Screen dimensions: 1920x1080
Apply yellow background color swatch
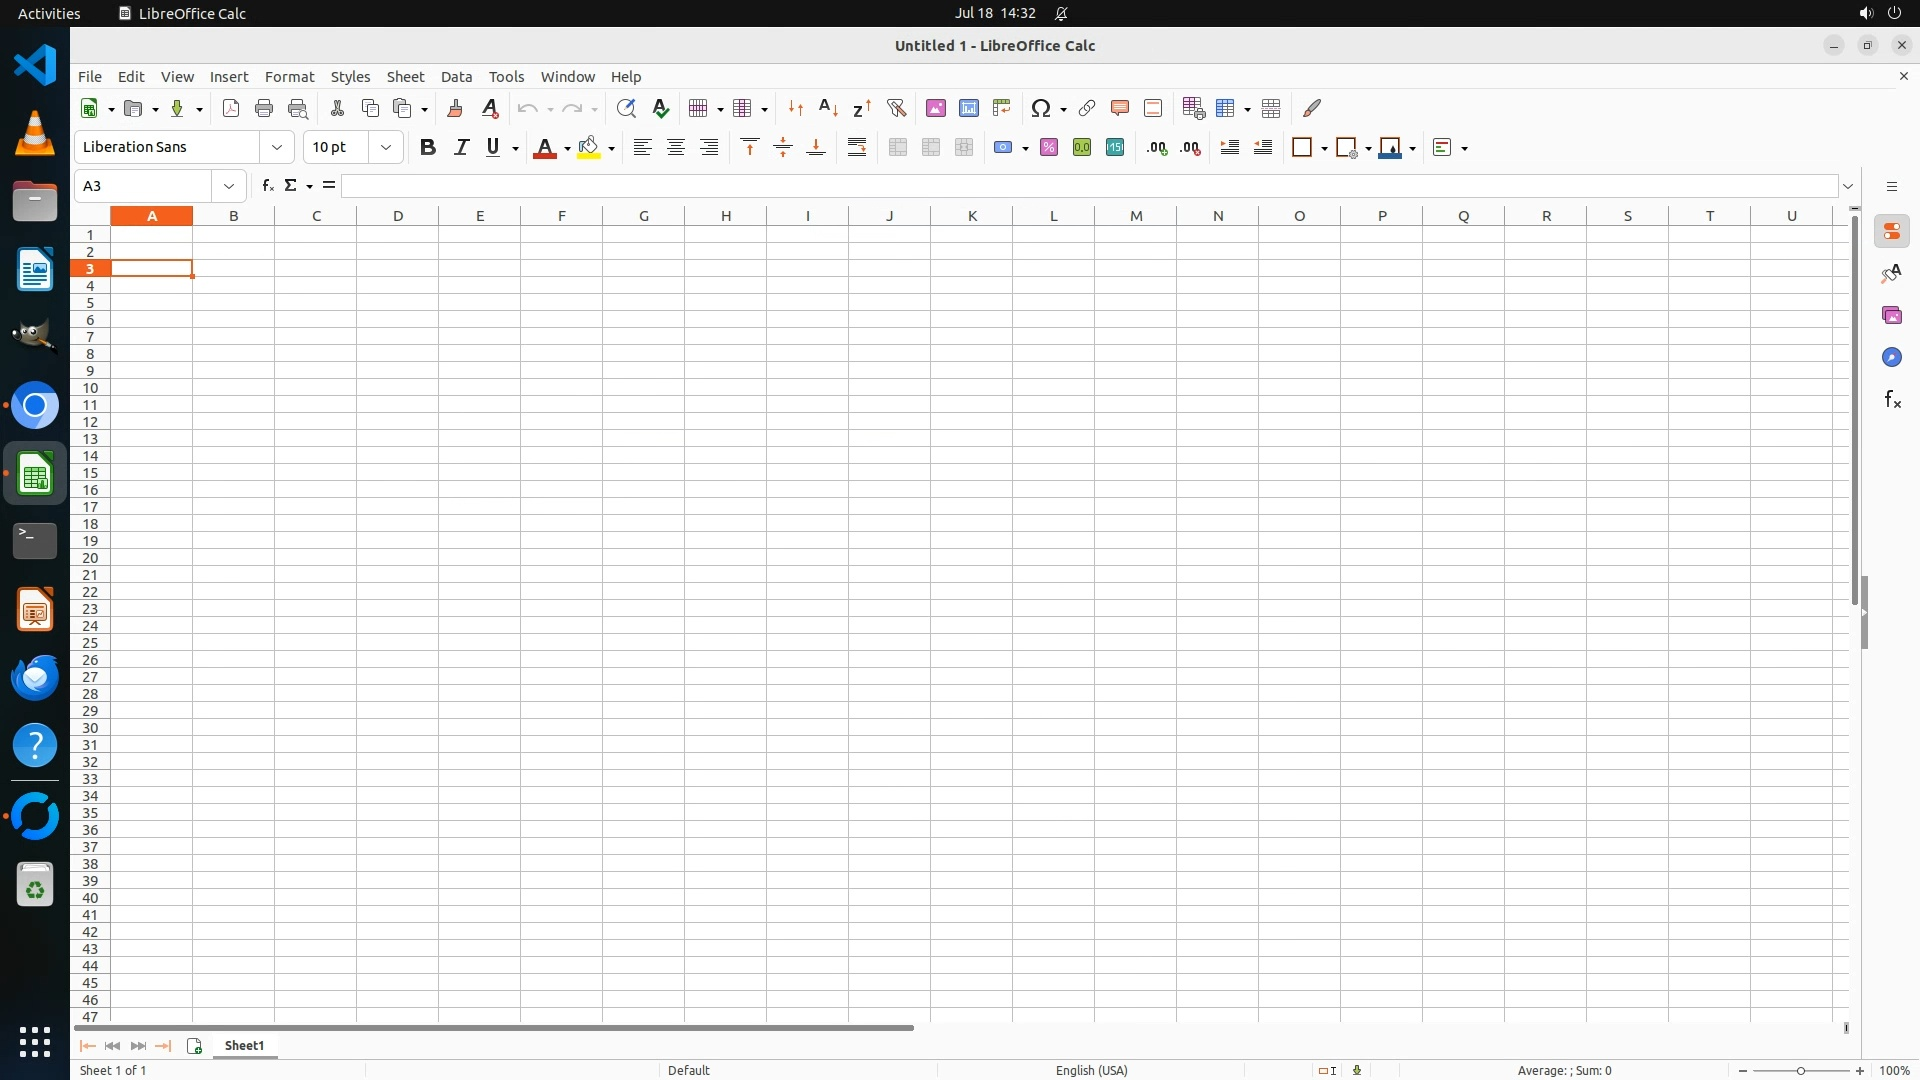coord(589,147)
